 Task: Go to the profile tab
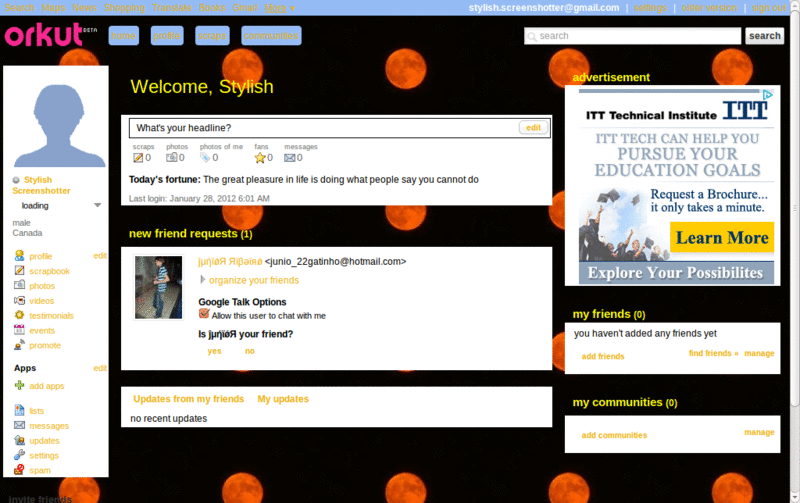tap(167, 36)
